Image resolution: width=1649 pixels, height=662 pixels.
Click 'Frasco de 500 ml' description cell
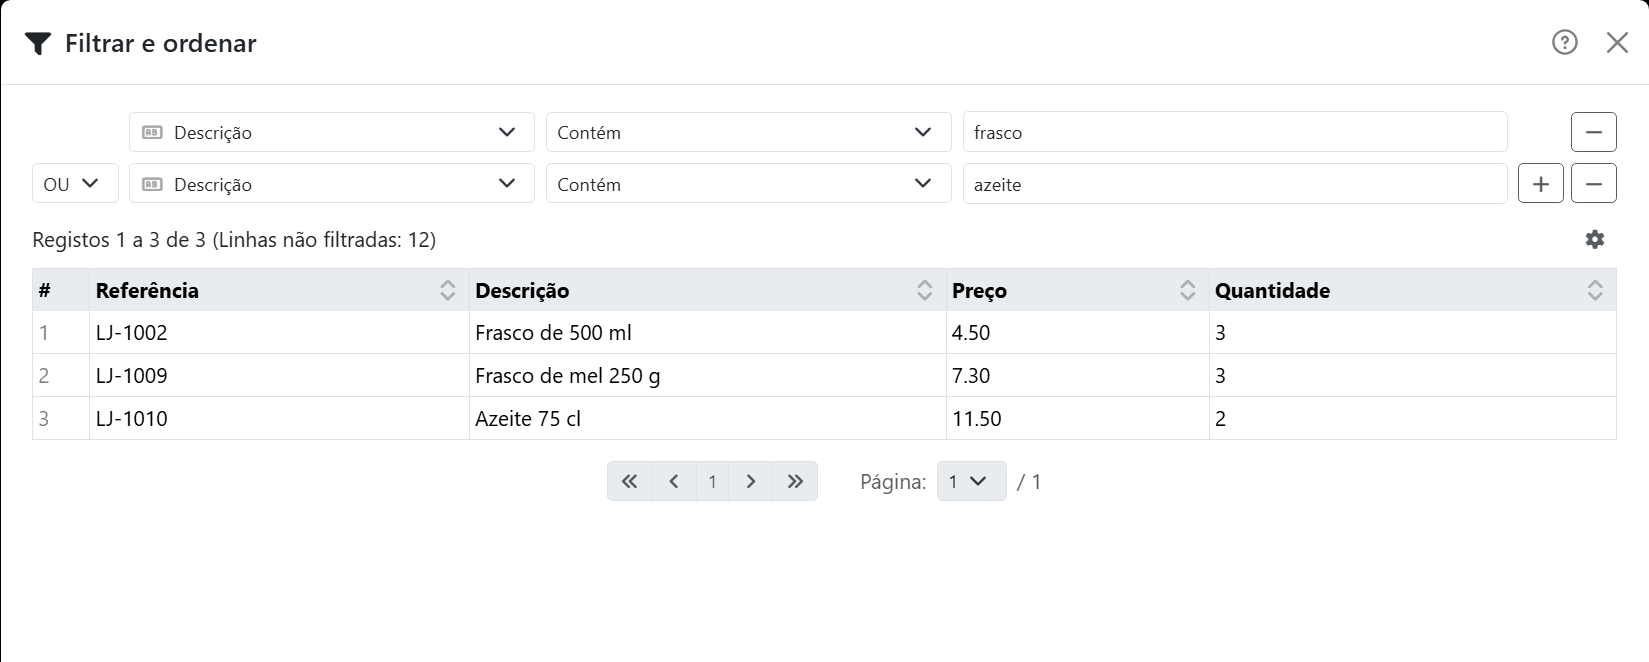708,333
